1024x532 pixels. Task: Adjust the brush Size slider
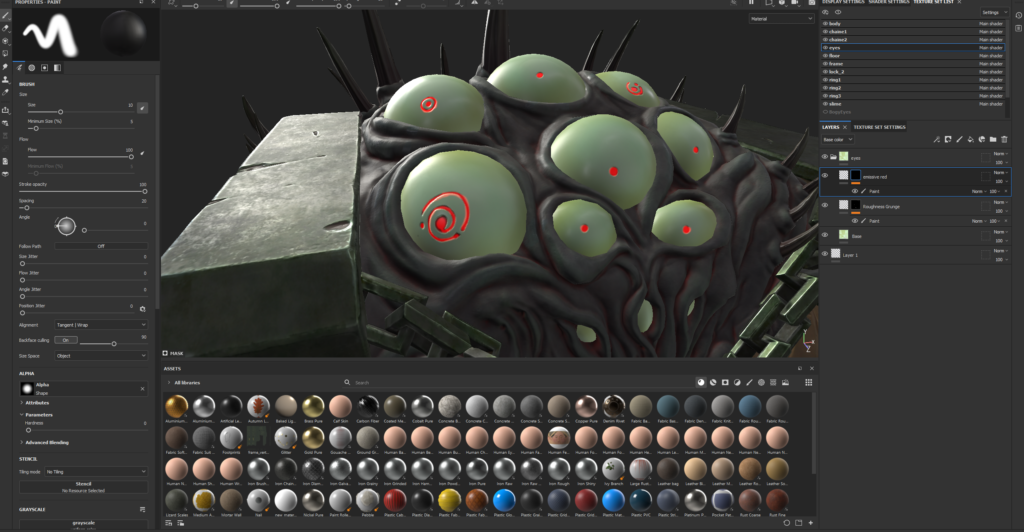point(60,112)
